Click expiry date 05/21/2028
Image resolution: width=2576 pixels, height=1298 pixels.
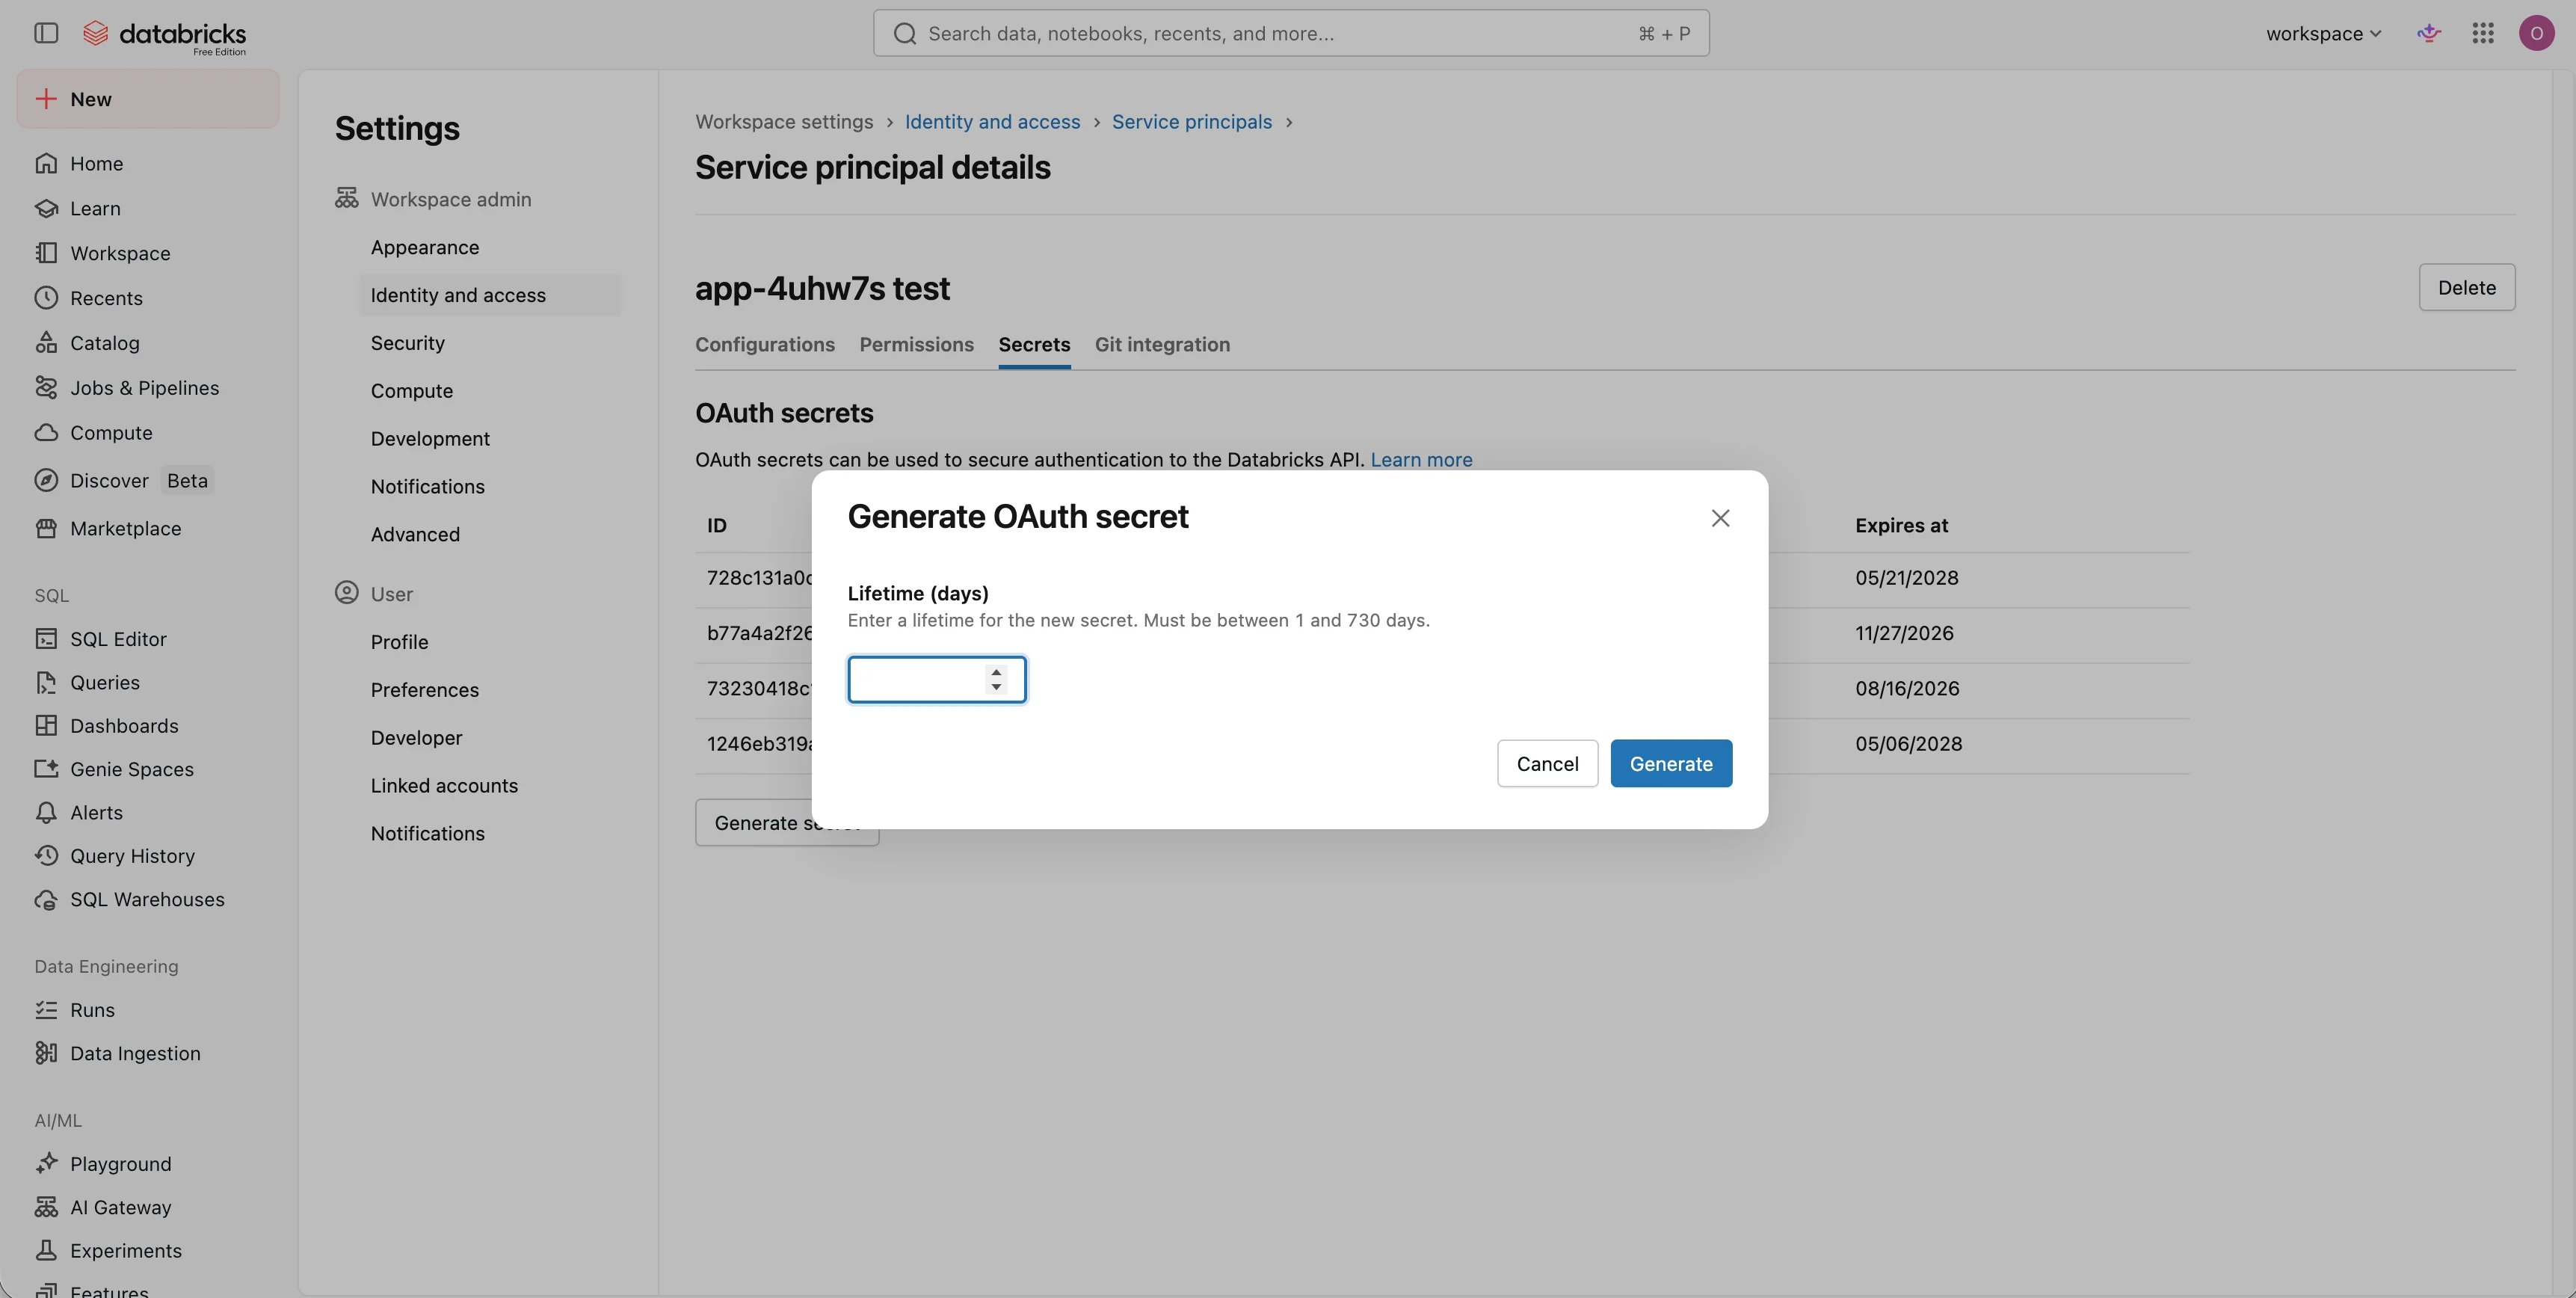pos(1906,578)
